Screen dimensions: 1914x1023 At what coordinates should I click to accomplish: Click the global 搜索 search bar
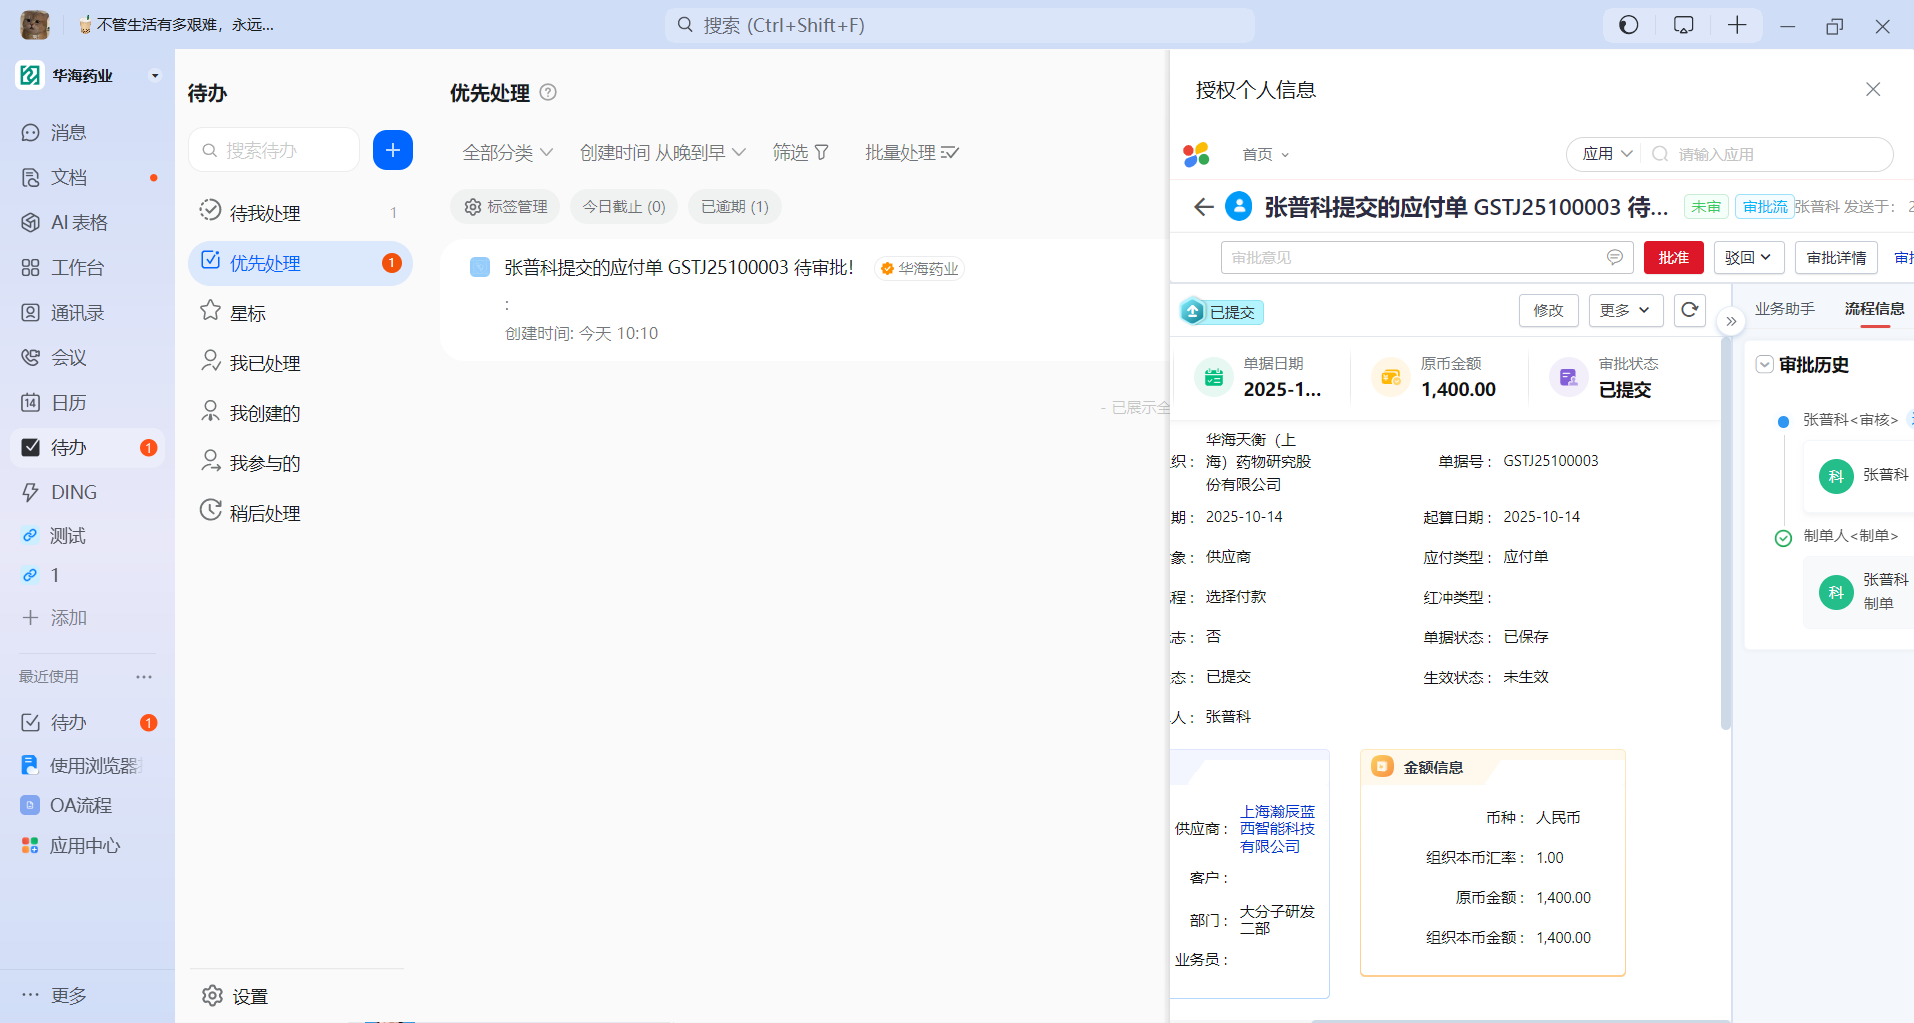[x=960, y=25]
